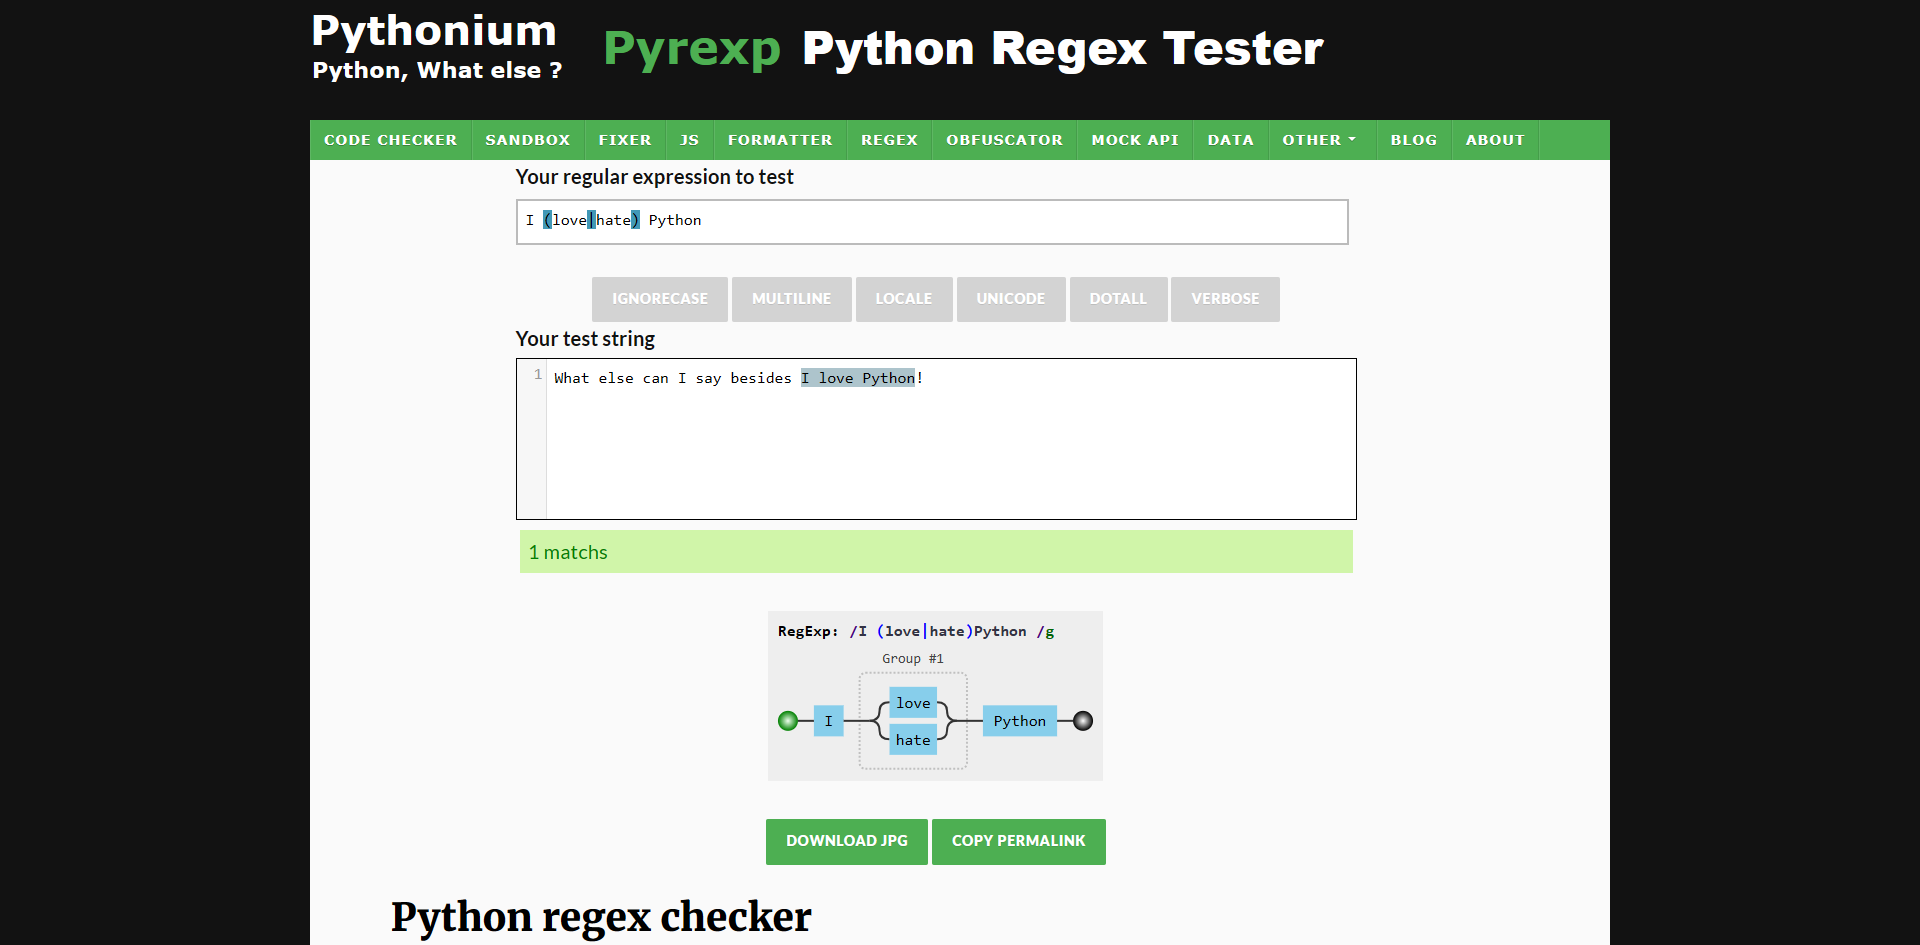Viewport: 1920px width, 945px height.
Task: Toggle the IGNORECASE flag
Action: 660,299
